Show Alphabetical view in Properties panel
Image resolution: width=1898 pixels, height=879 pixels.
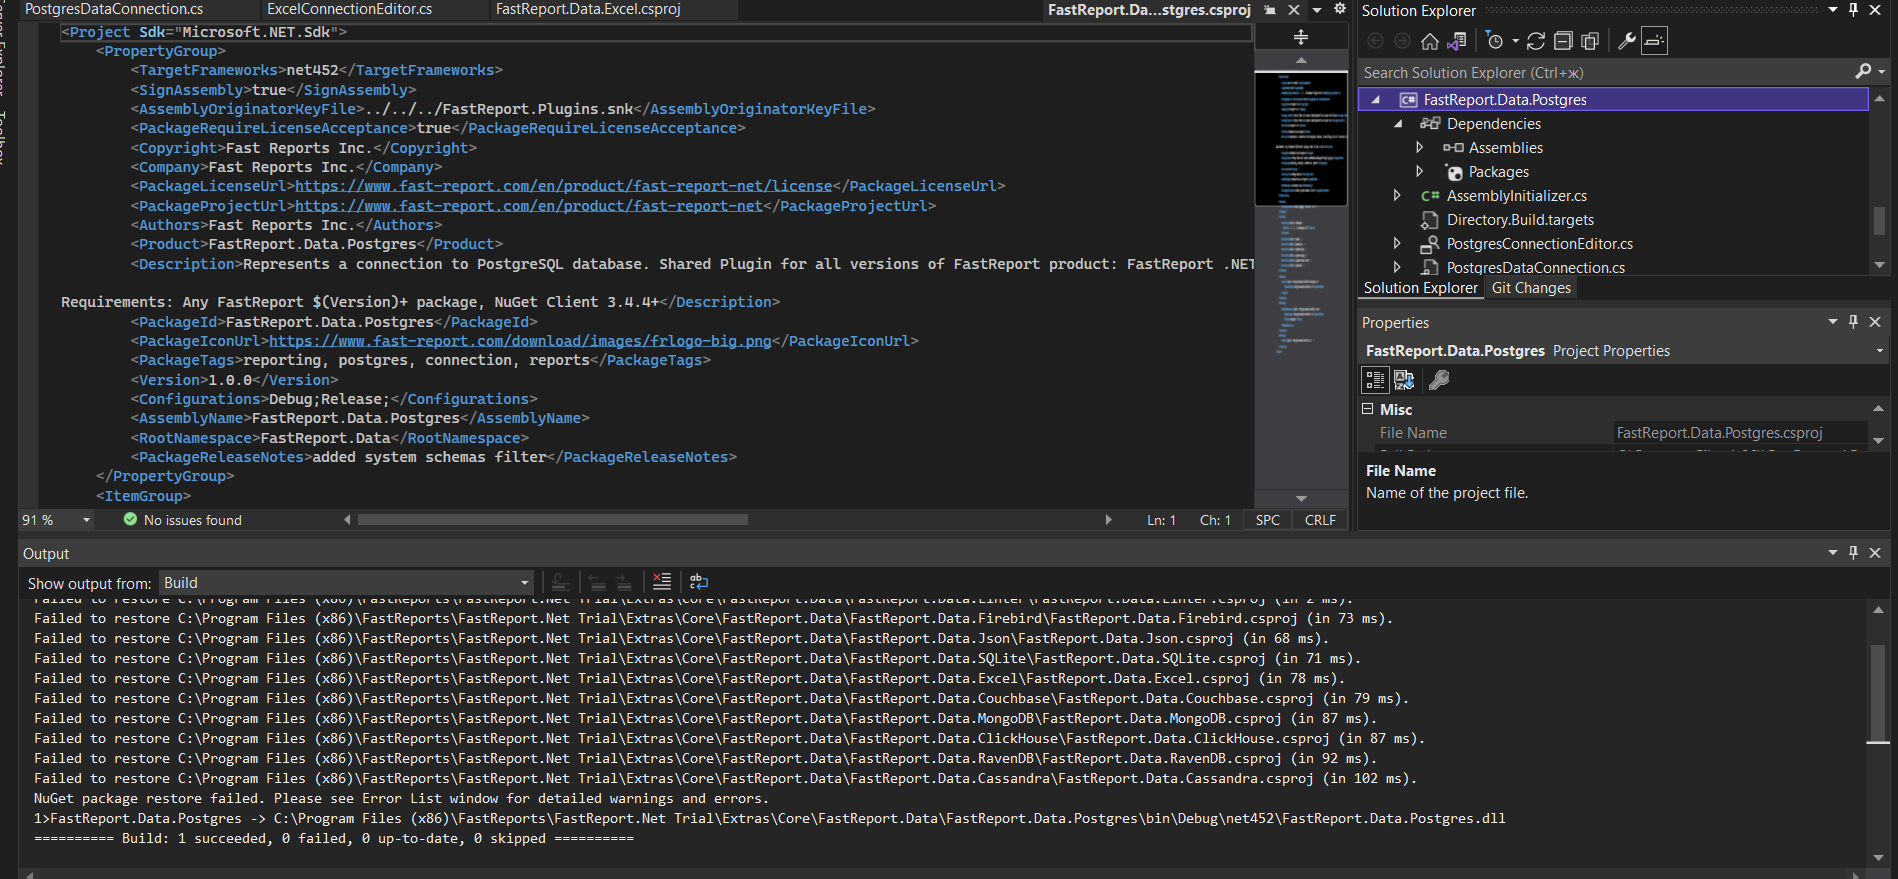pos(1404,380)
